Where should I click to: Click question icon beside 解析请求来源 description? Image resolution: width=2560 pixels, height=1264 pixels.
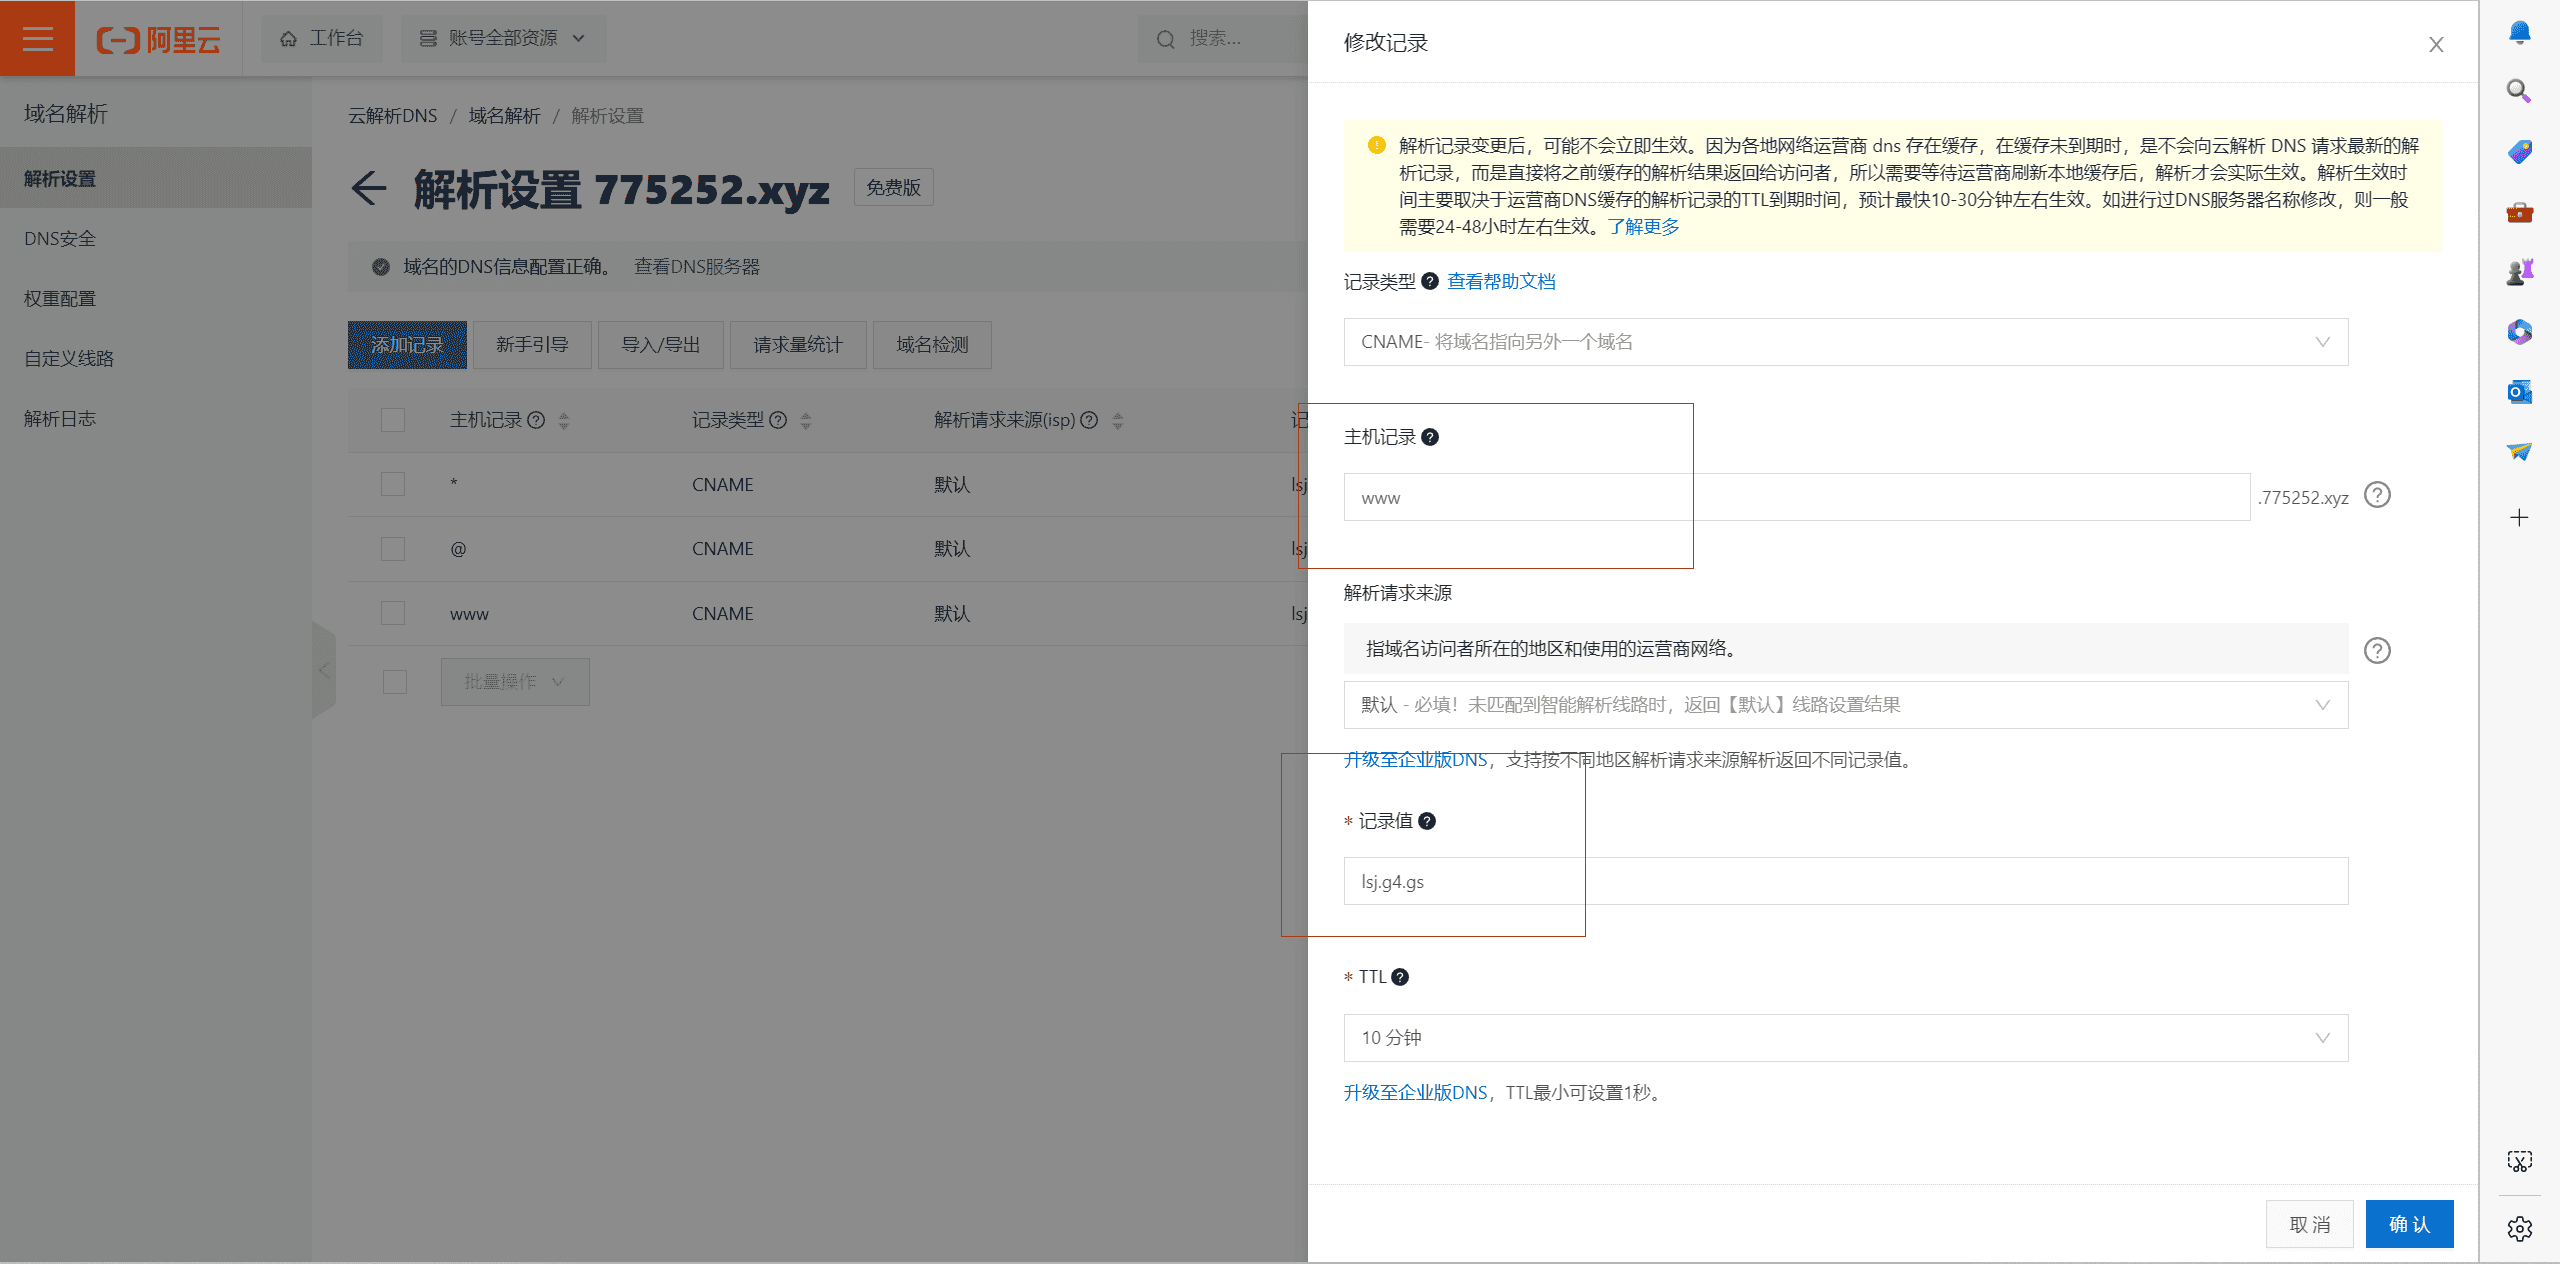point(2377,650)
